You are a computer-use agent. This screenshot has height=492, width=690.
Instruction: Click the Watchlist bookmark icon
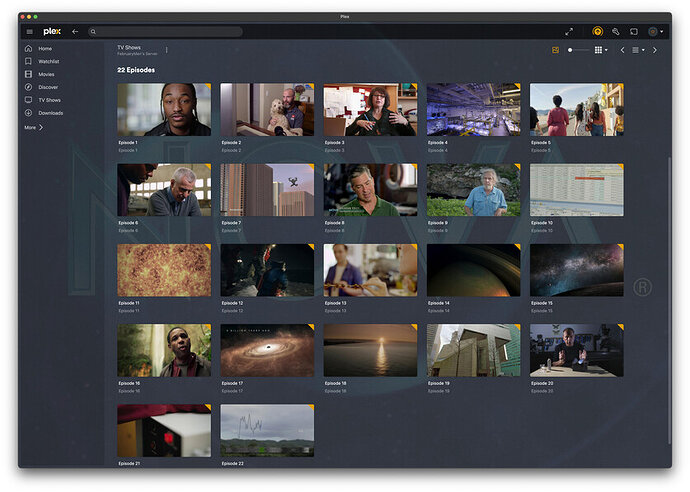tap(29, 61)
